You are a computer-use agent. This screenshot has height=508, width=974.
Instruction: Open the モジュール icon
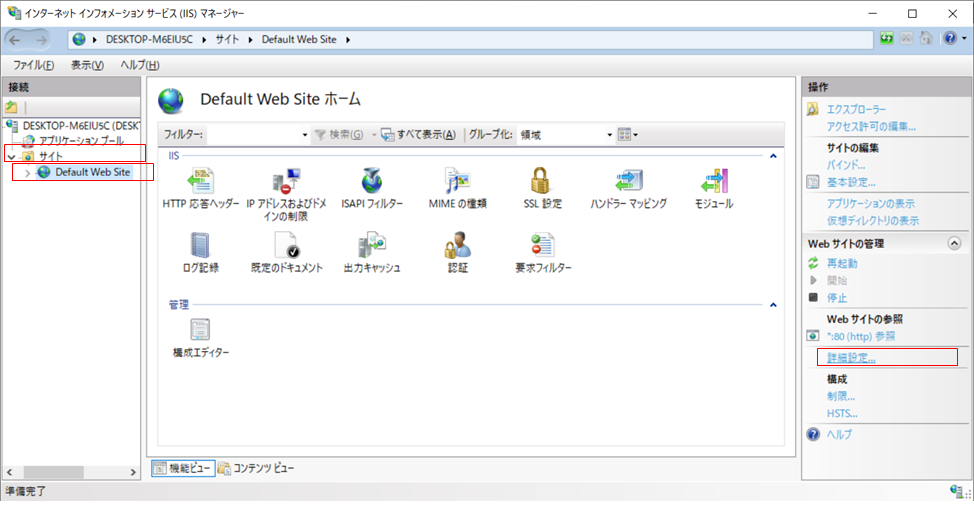(714, 181)
